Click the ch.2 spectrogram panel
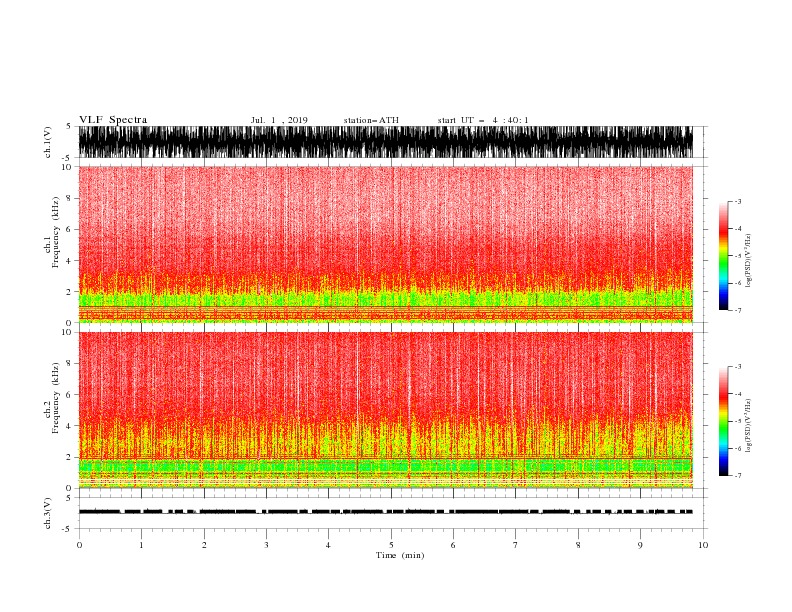Screen dimensions: 792x612 (385, 410)
